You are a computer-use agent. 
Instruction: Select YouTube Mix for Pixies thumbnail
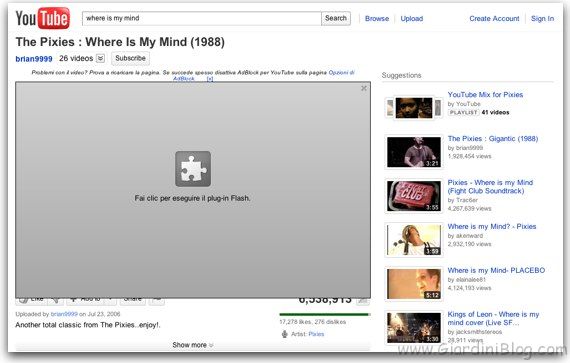414,108
